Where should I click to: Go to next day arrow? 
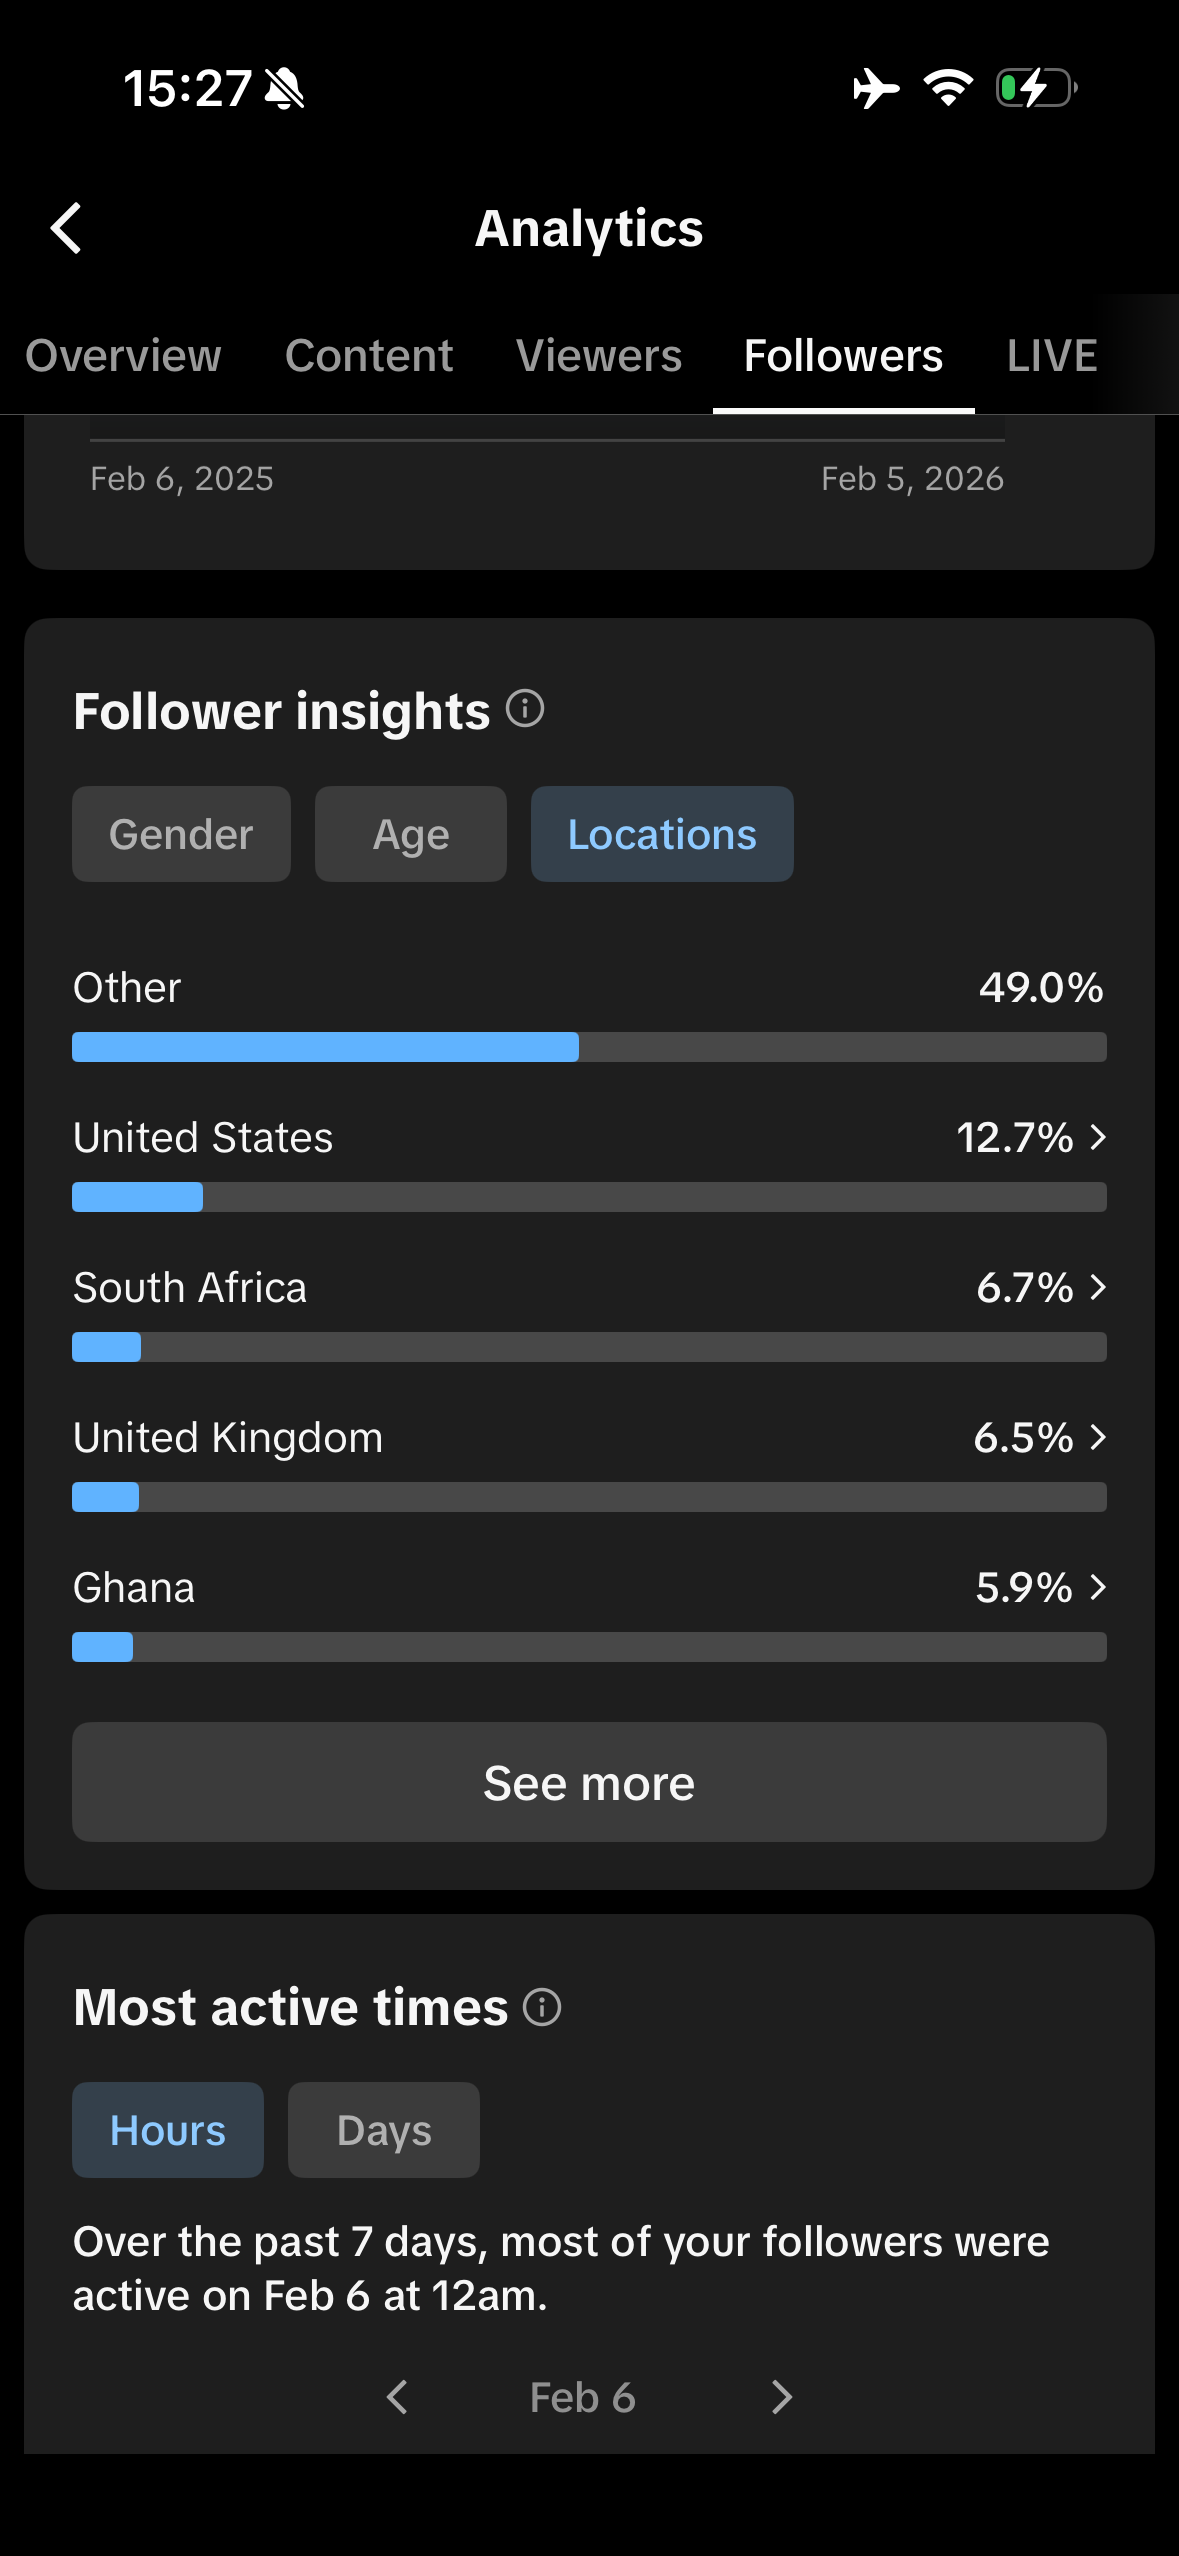[781, 2397]
